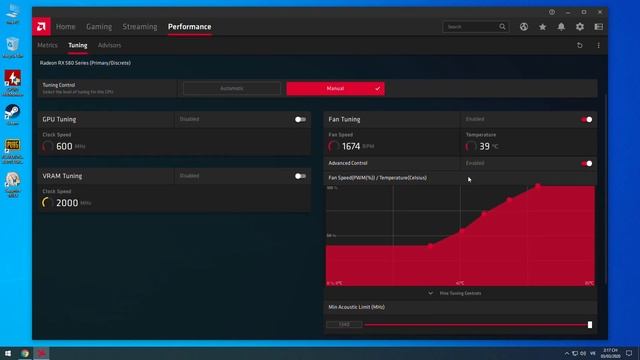Click the taskbar clock
Image resolution: width=640 pixels, height=360 pixels.
coord(610,353)
